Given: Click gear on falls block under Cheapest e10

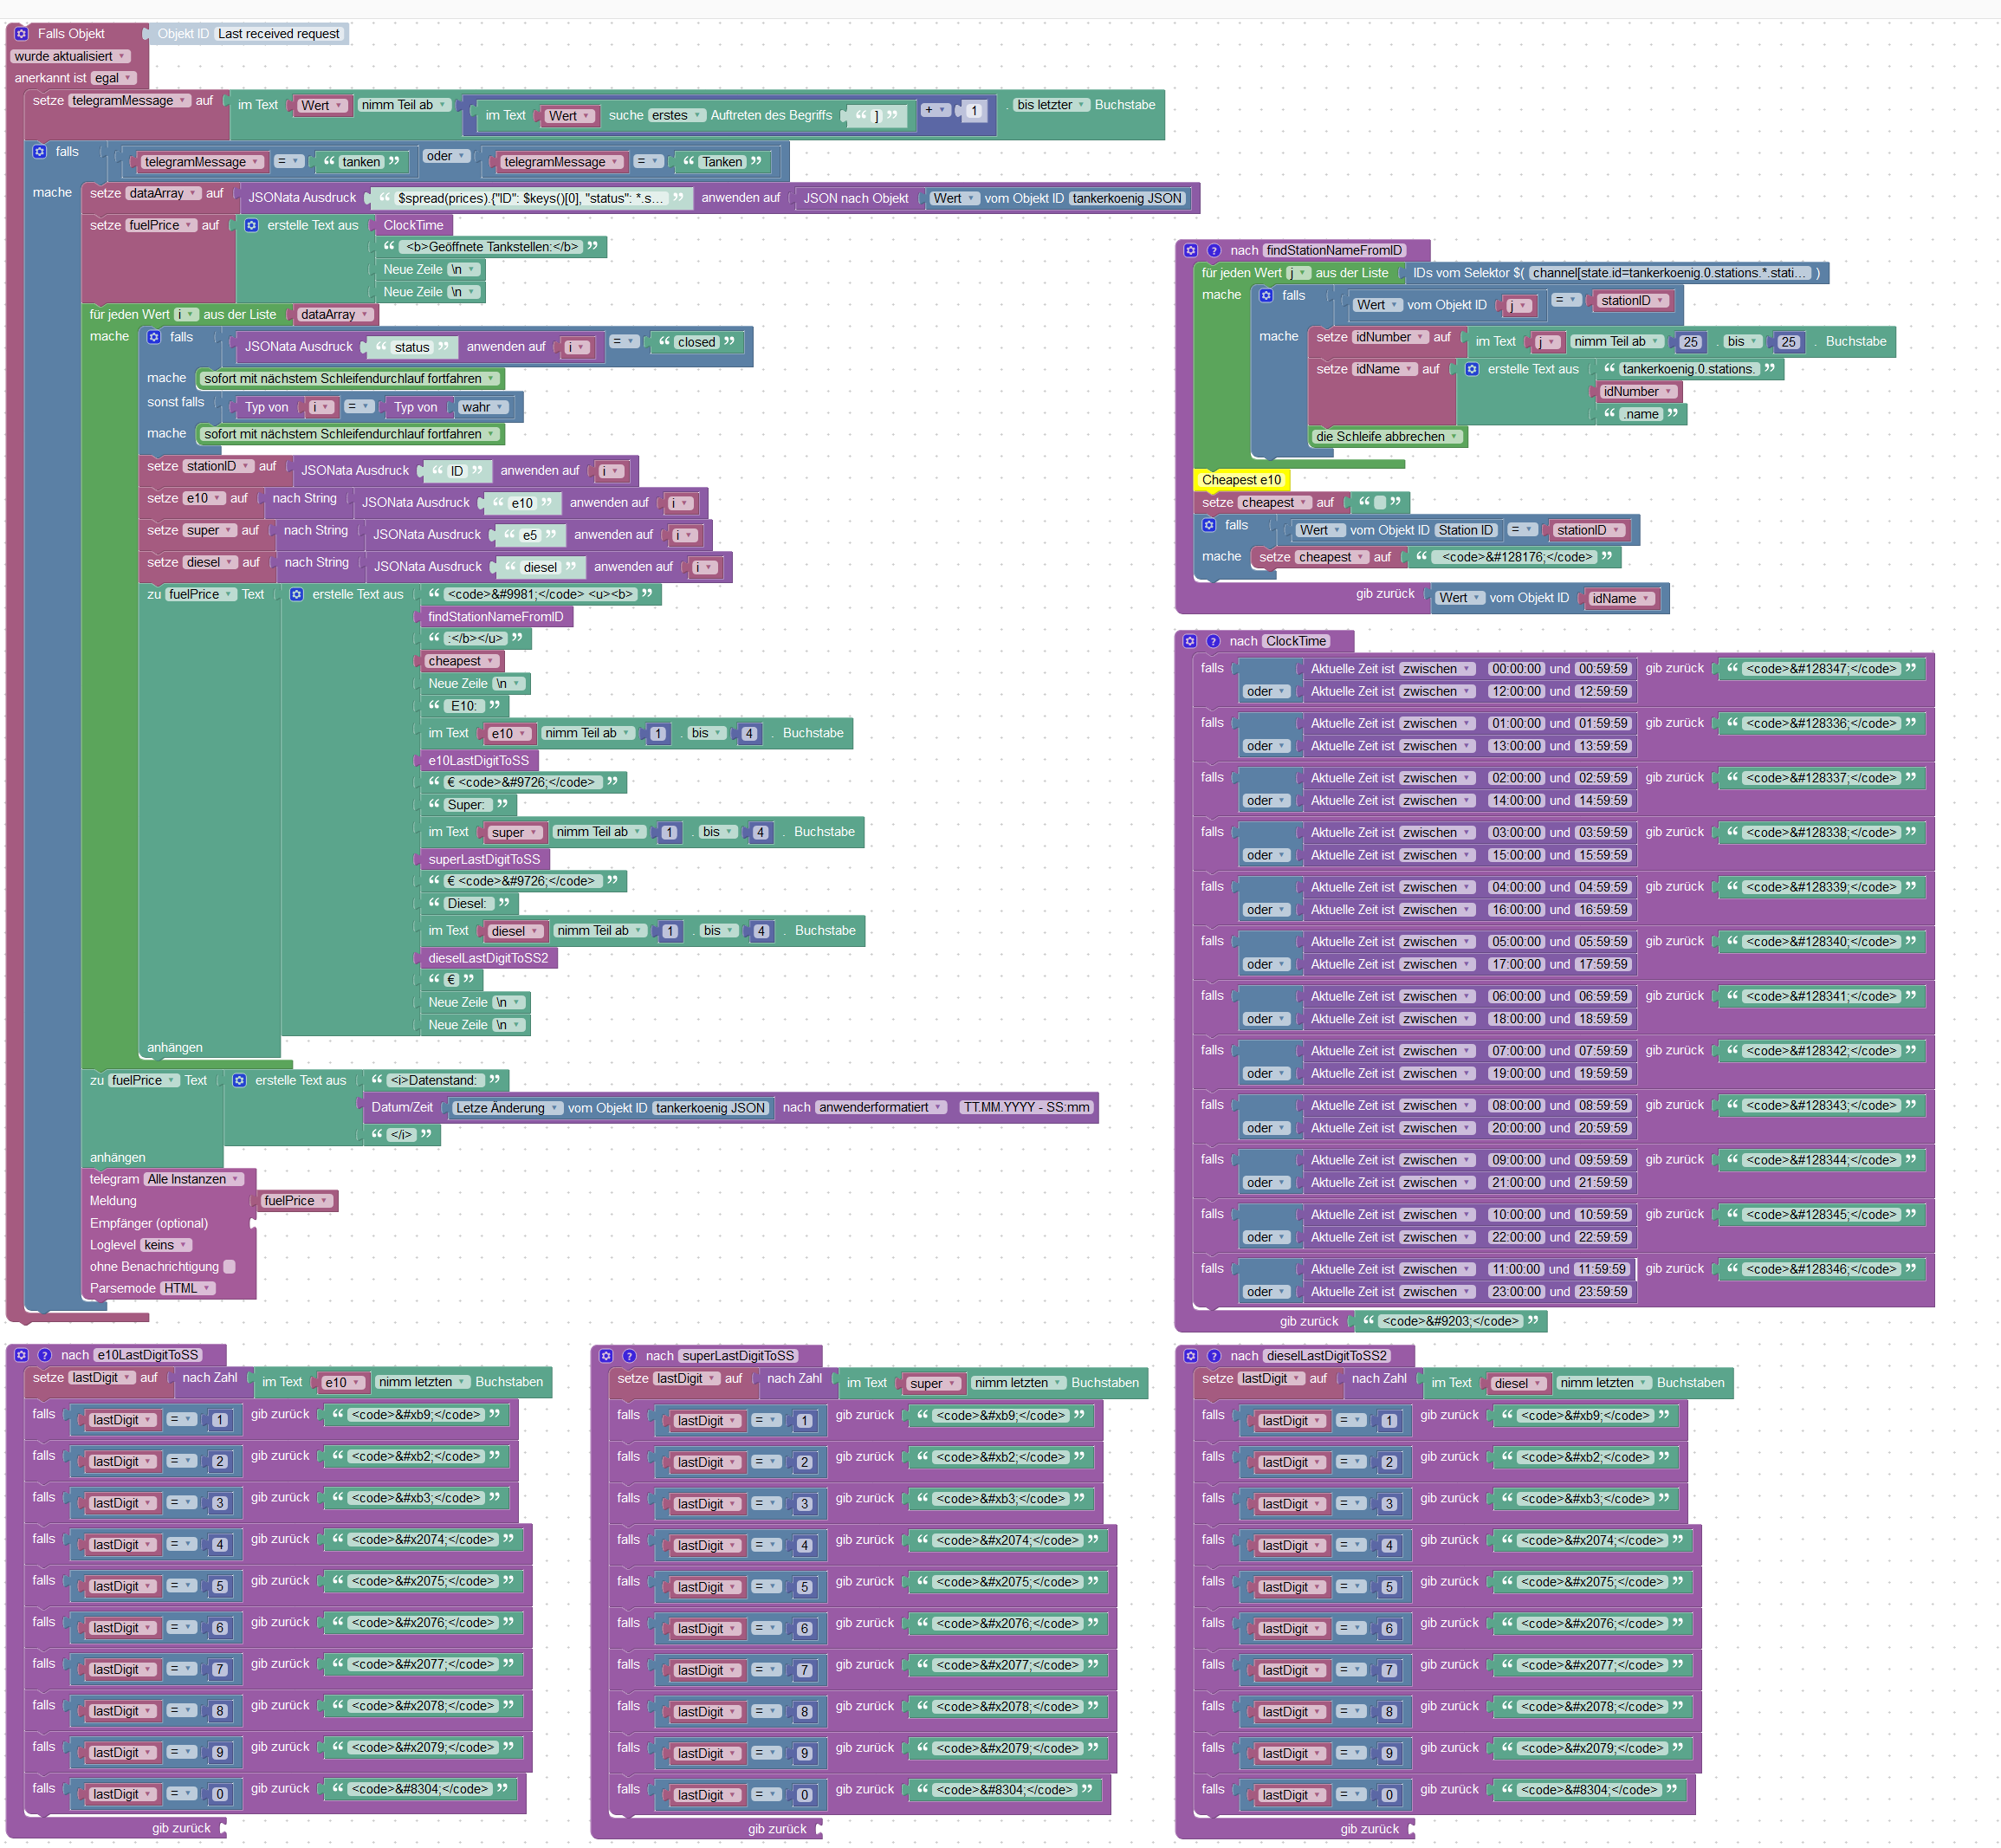Looking at the screenshot, I should pyautogui.click(x=1209, y=525).
